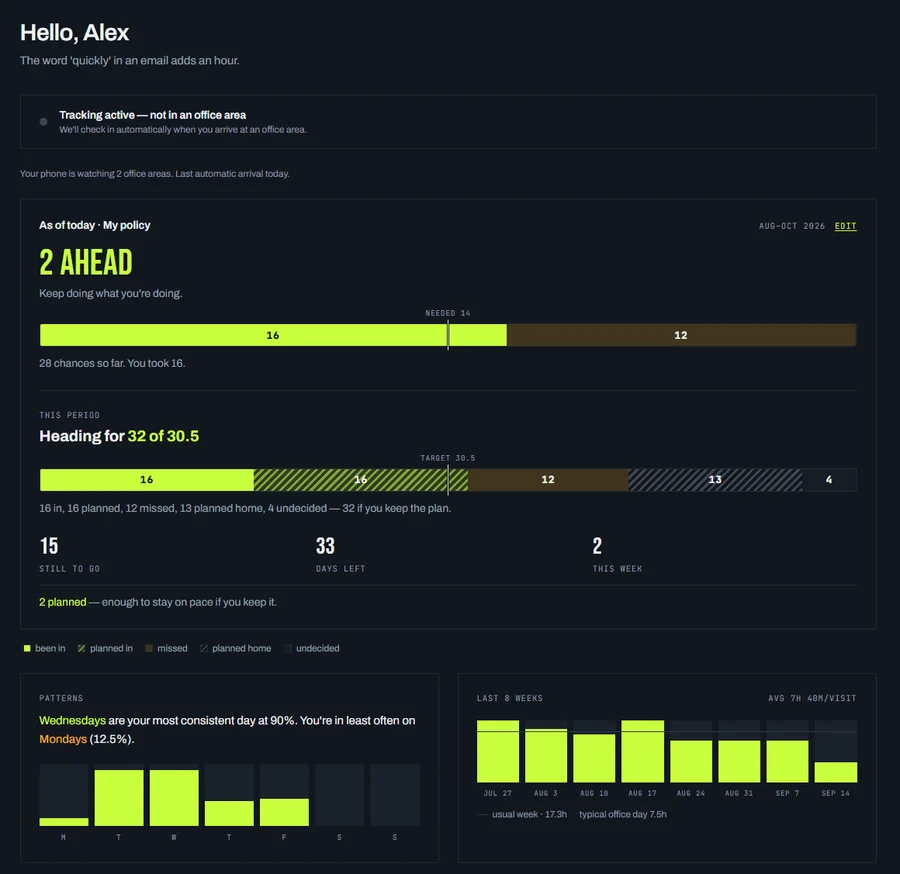Click the '15 STILL TO GO' stat
This screenshot has width=900, height=874.
point(69,555)
